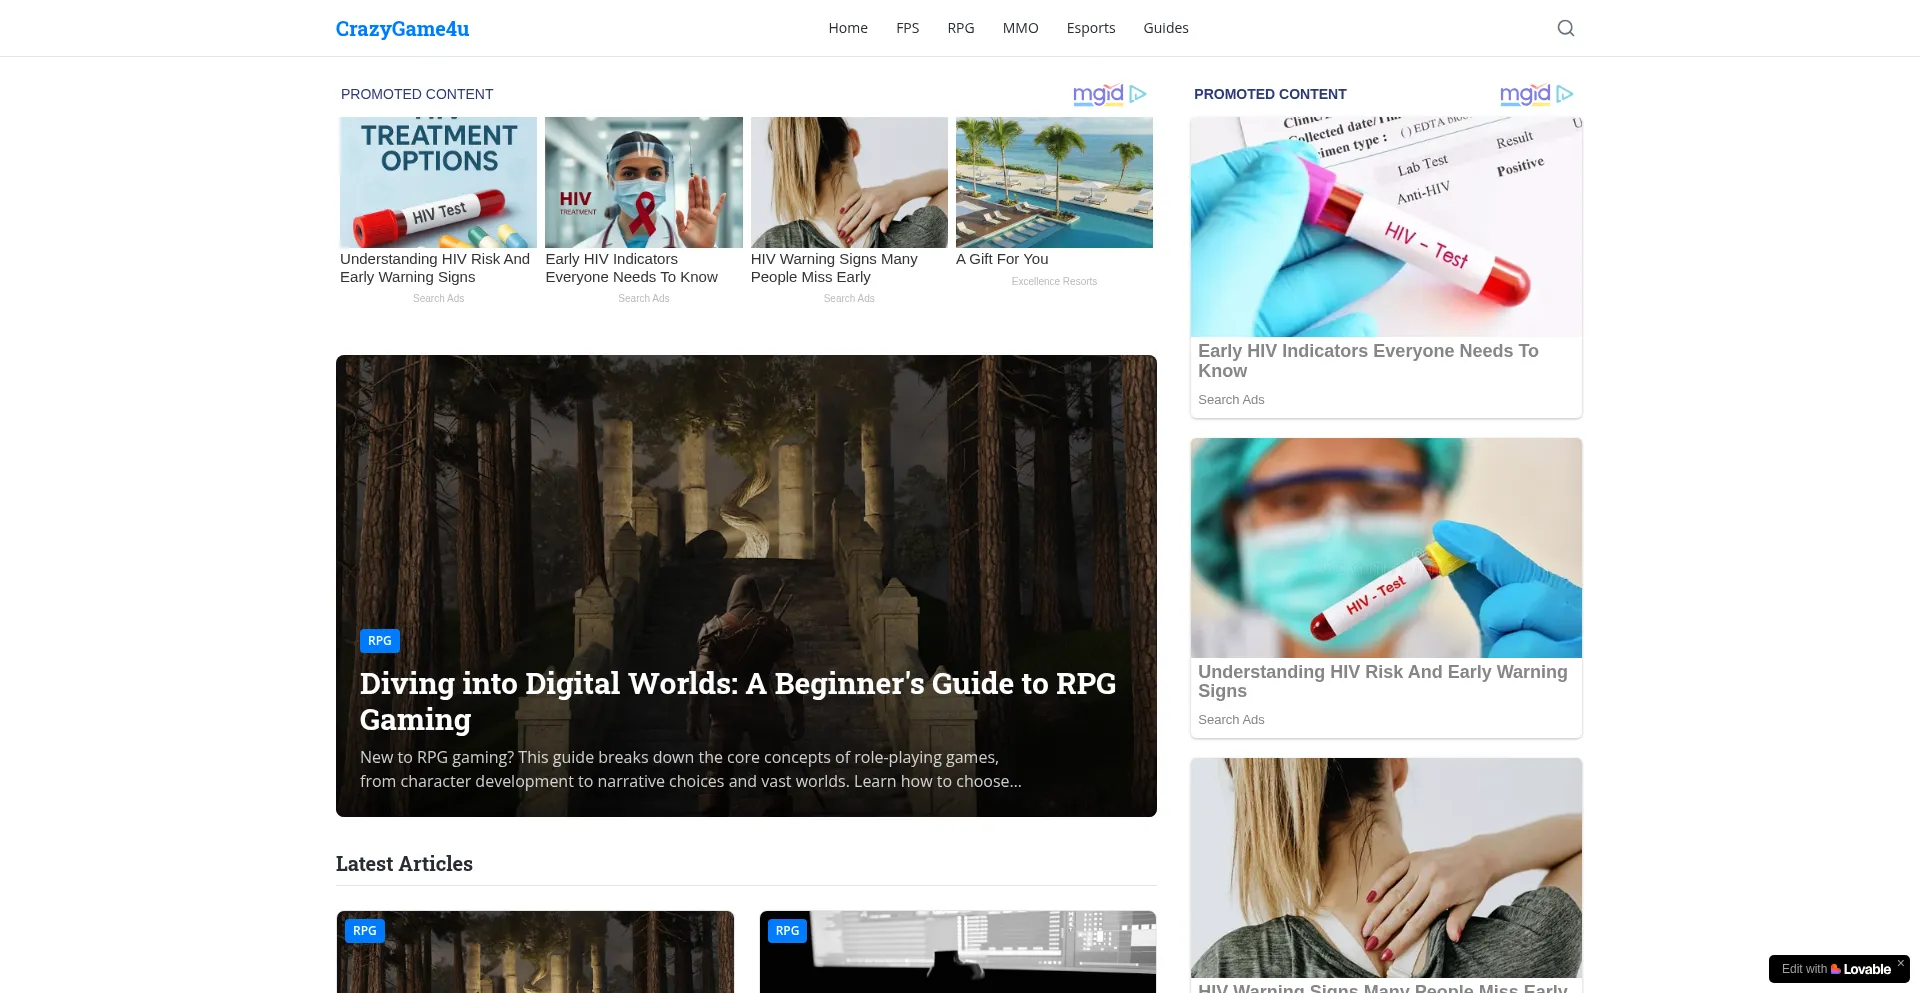Click the CrazyGame4u site logo

pyautogui.click(x=402, y=29)
